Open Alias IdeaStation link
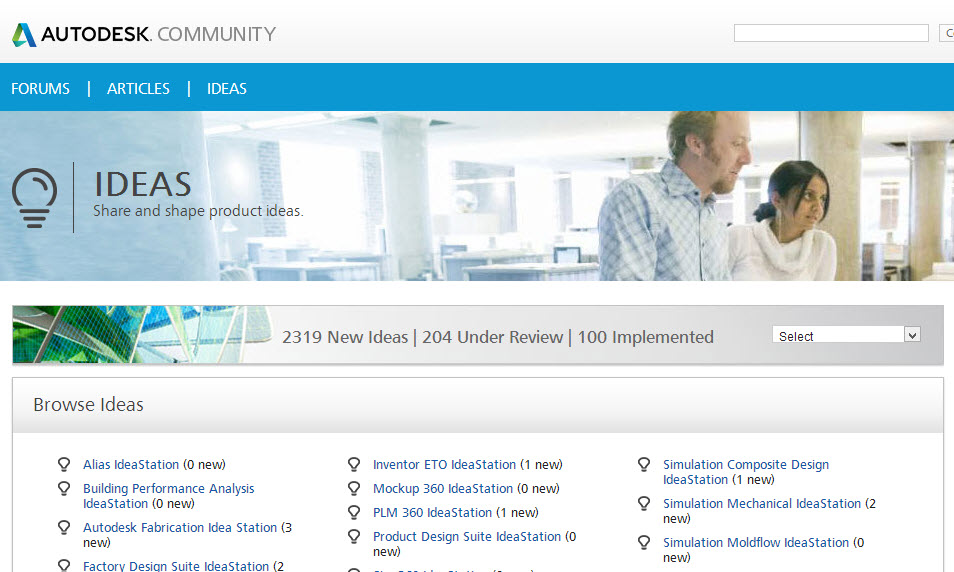 131,465
